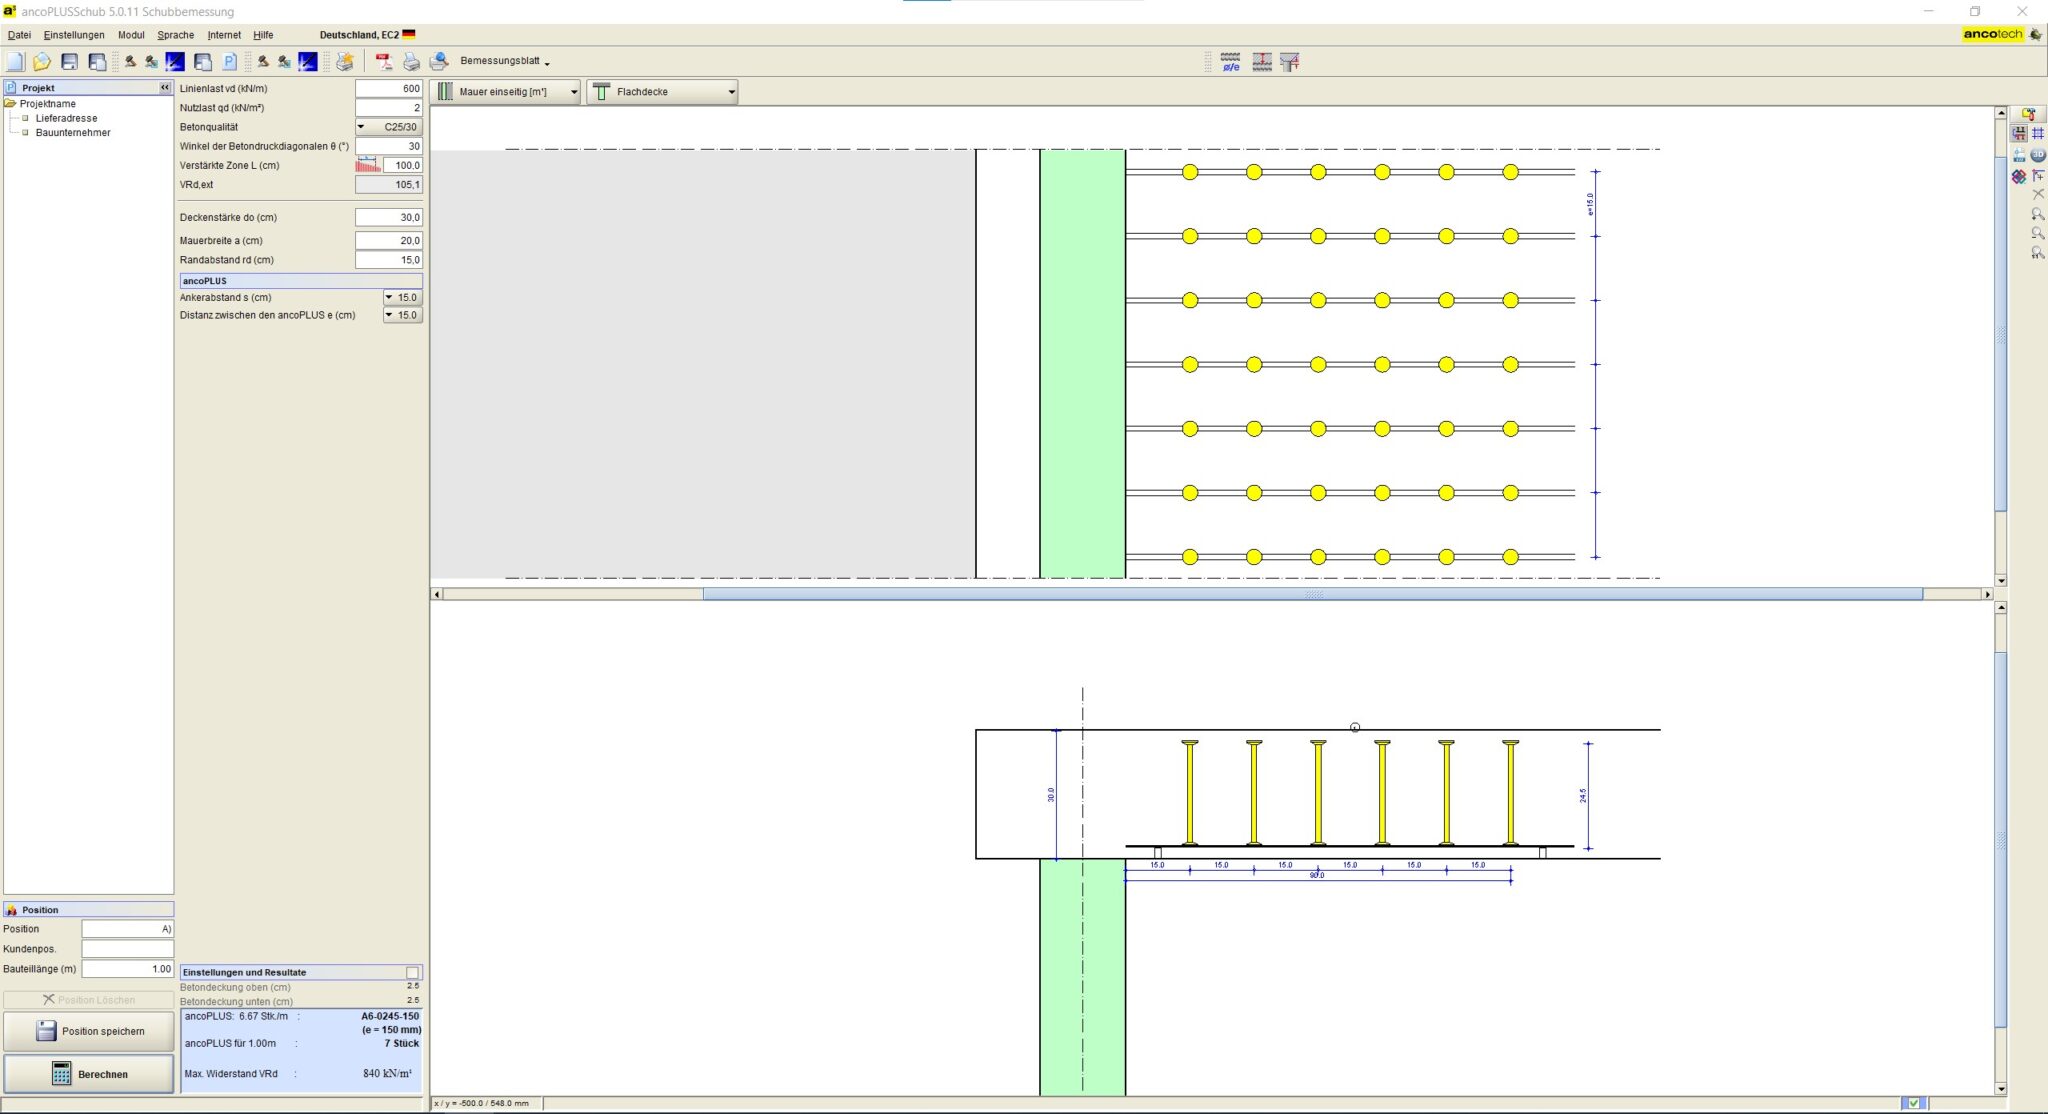Viewport: 2048px width, 1114px height.
Task: Open the Betonqualität C25/30 dropdown
Action: [x=390, y=127]
